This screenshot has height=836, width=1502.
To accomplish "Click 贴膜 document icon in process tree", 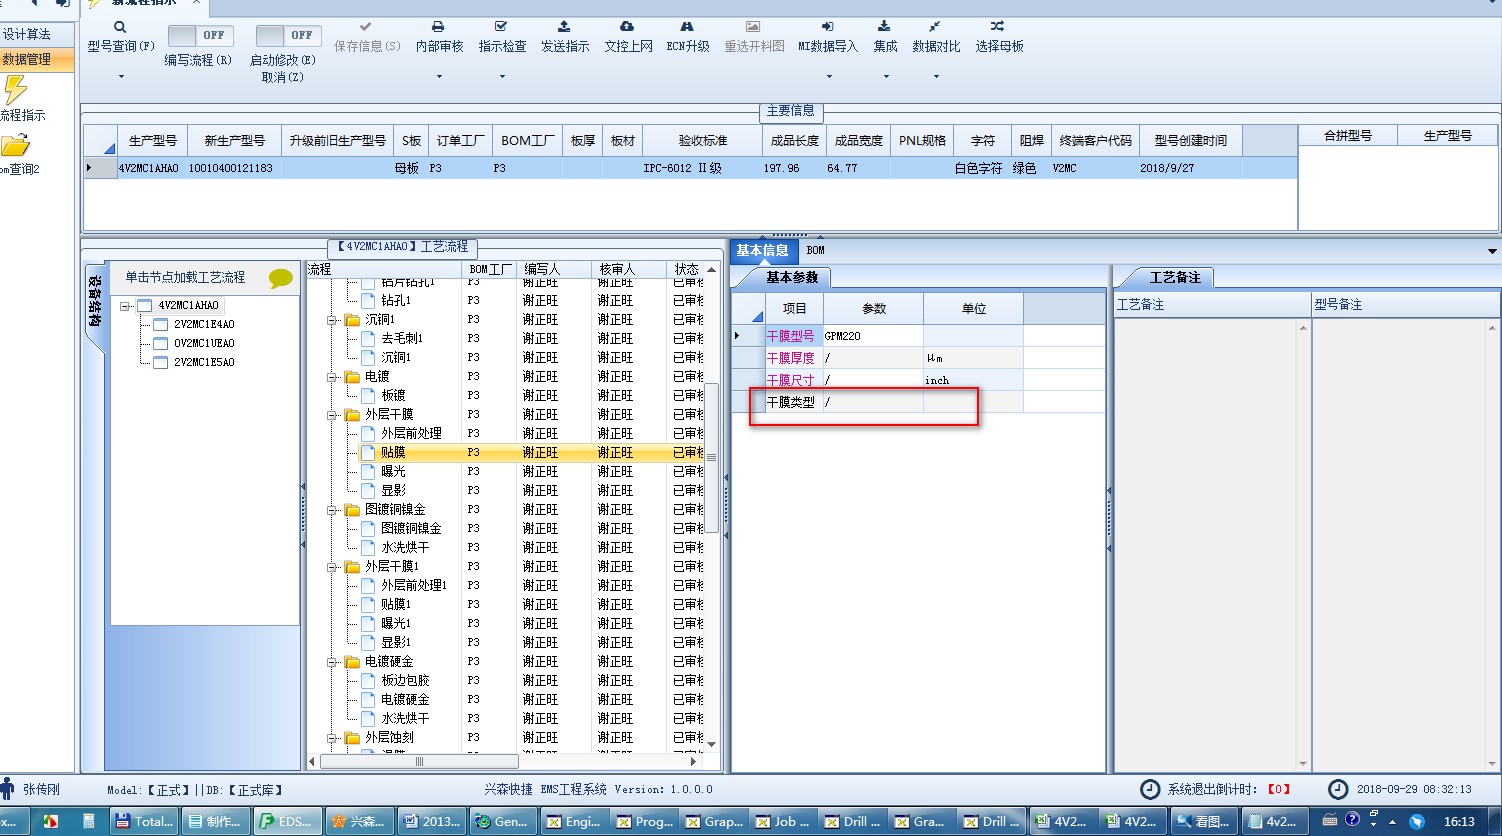I will pyautogui.click(x=368, y=453).
